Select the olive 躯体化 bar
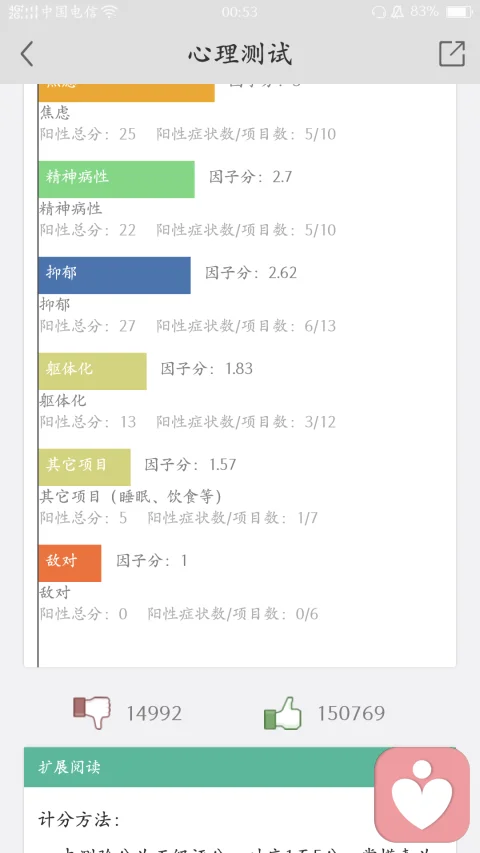 tap(93, 371)
